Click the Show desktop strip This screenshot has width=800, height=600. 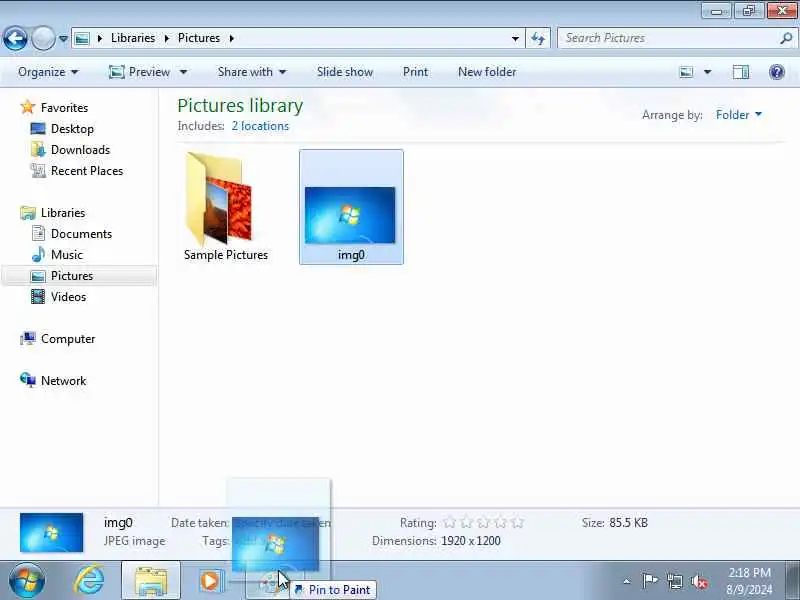point(794,581)
